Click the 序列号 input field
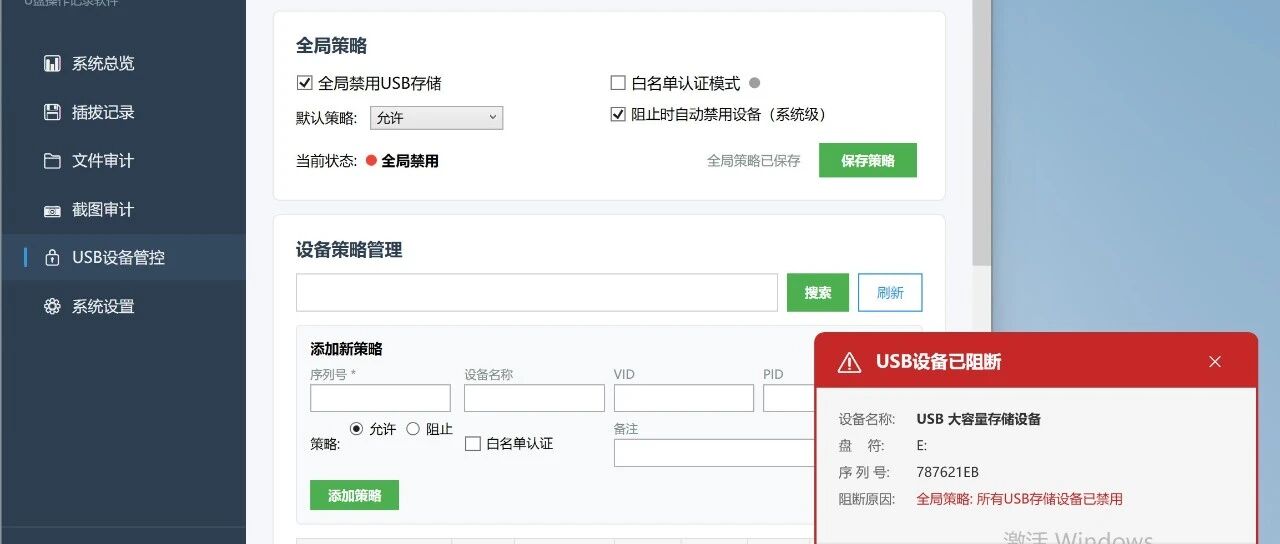This screenshot has height=544, width=1280. click(380, 398)
